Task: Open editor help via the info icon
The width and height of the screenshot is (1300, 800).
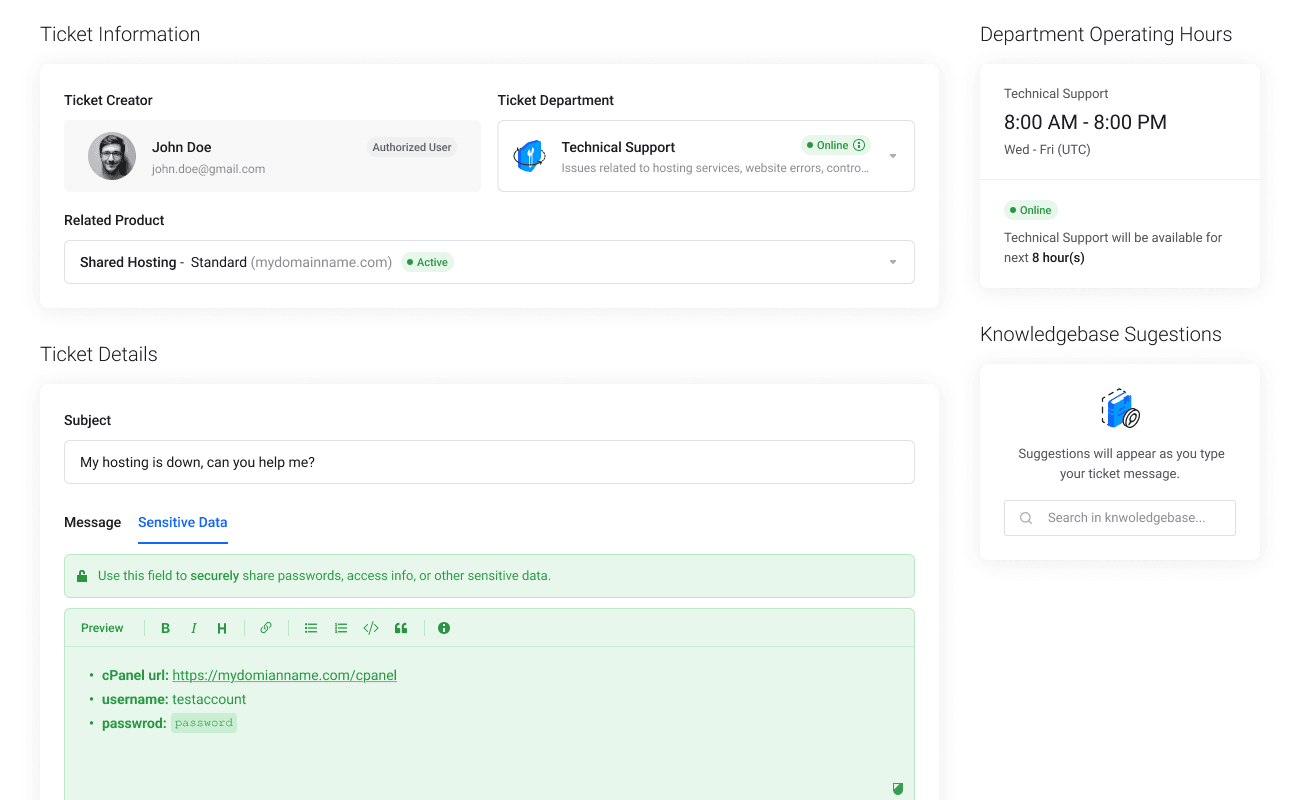Action: 444,628
